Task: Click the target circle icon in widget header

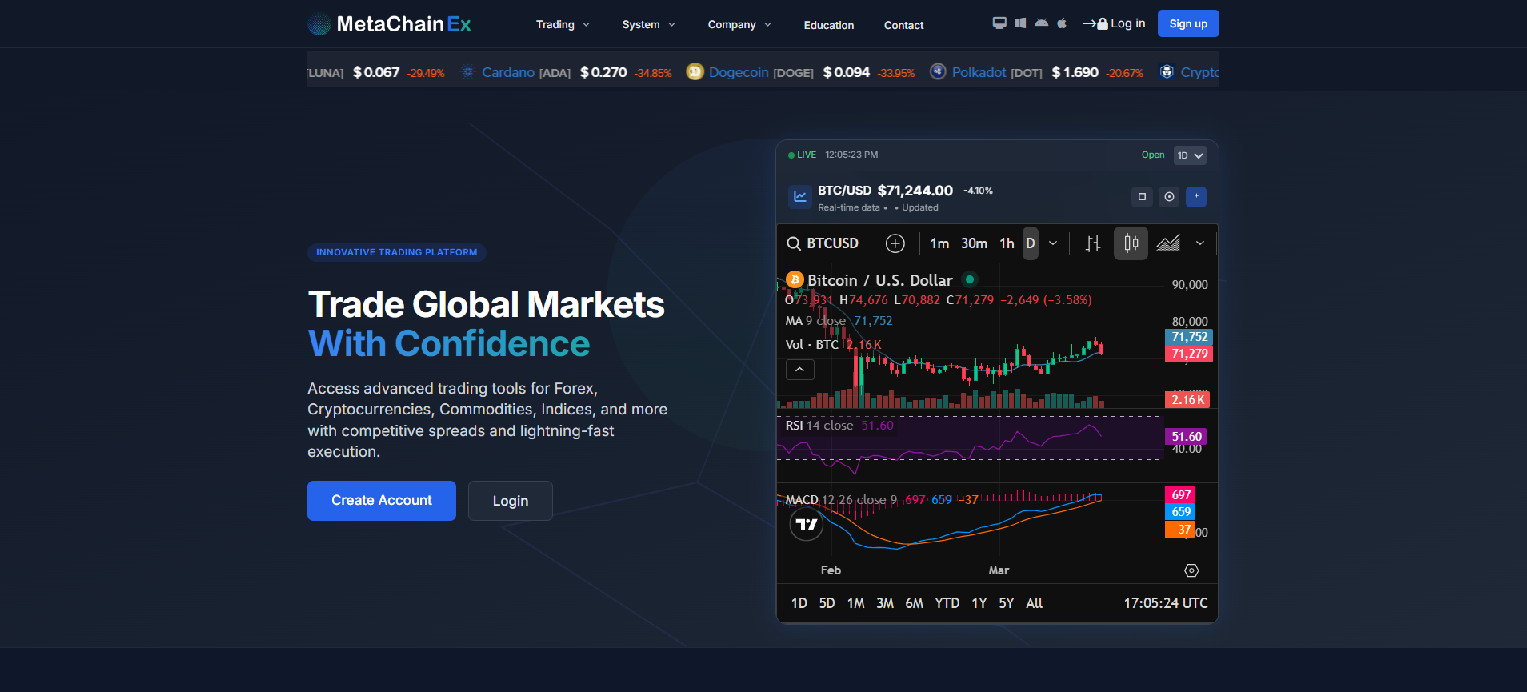Action: coord(1169,197)
